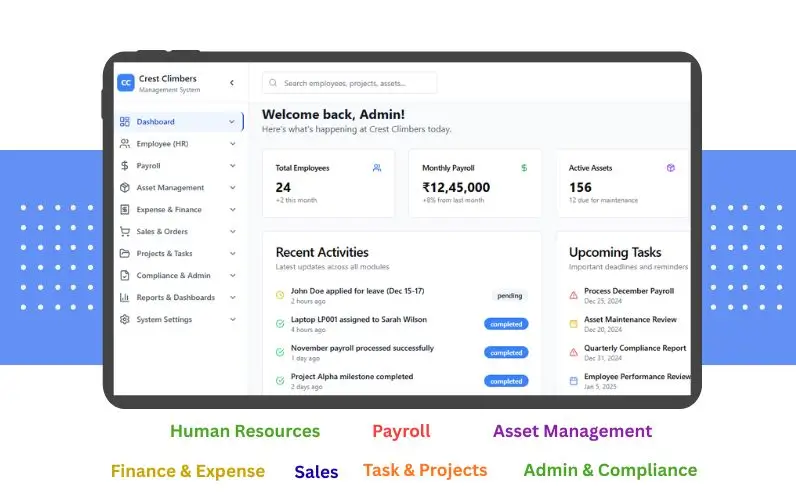Click the Employee (HR) people icon
Viewport: 796px width, 500px height.
[124, 144]
